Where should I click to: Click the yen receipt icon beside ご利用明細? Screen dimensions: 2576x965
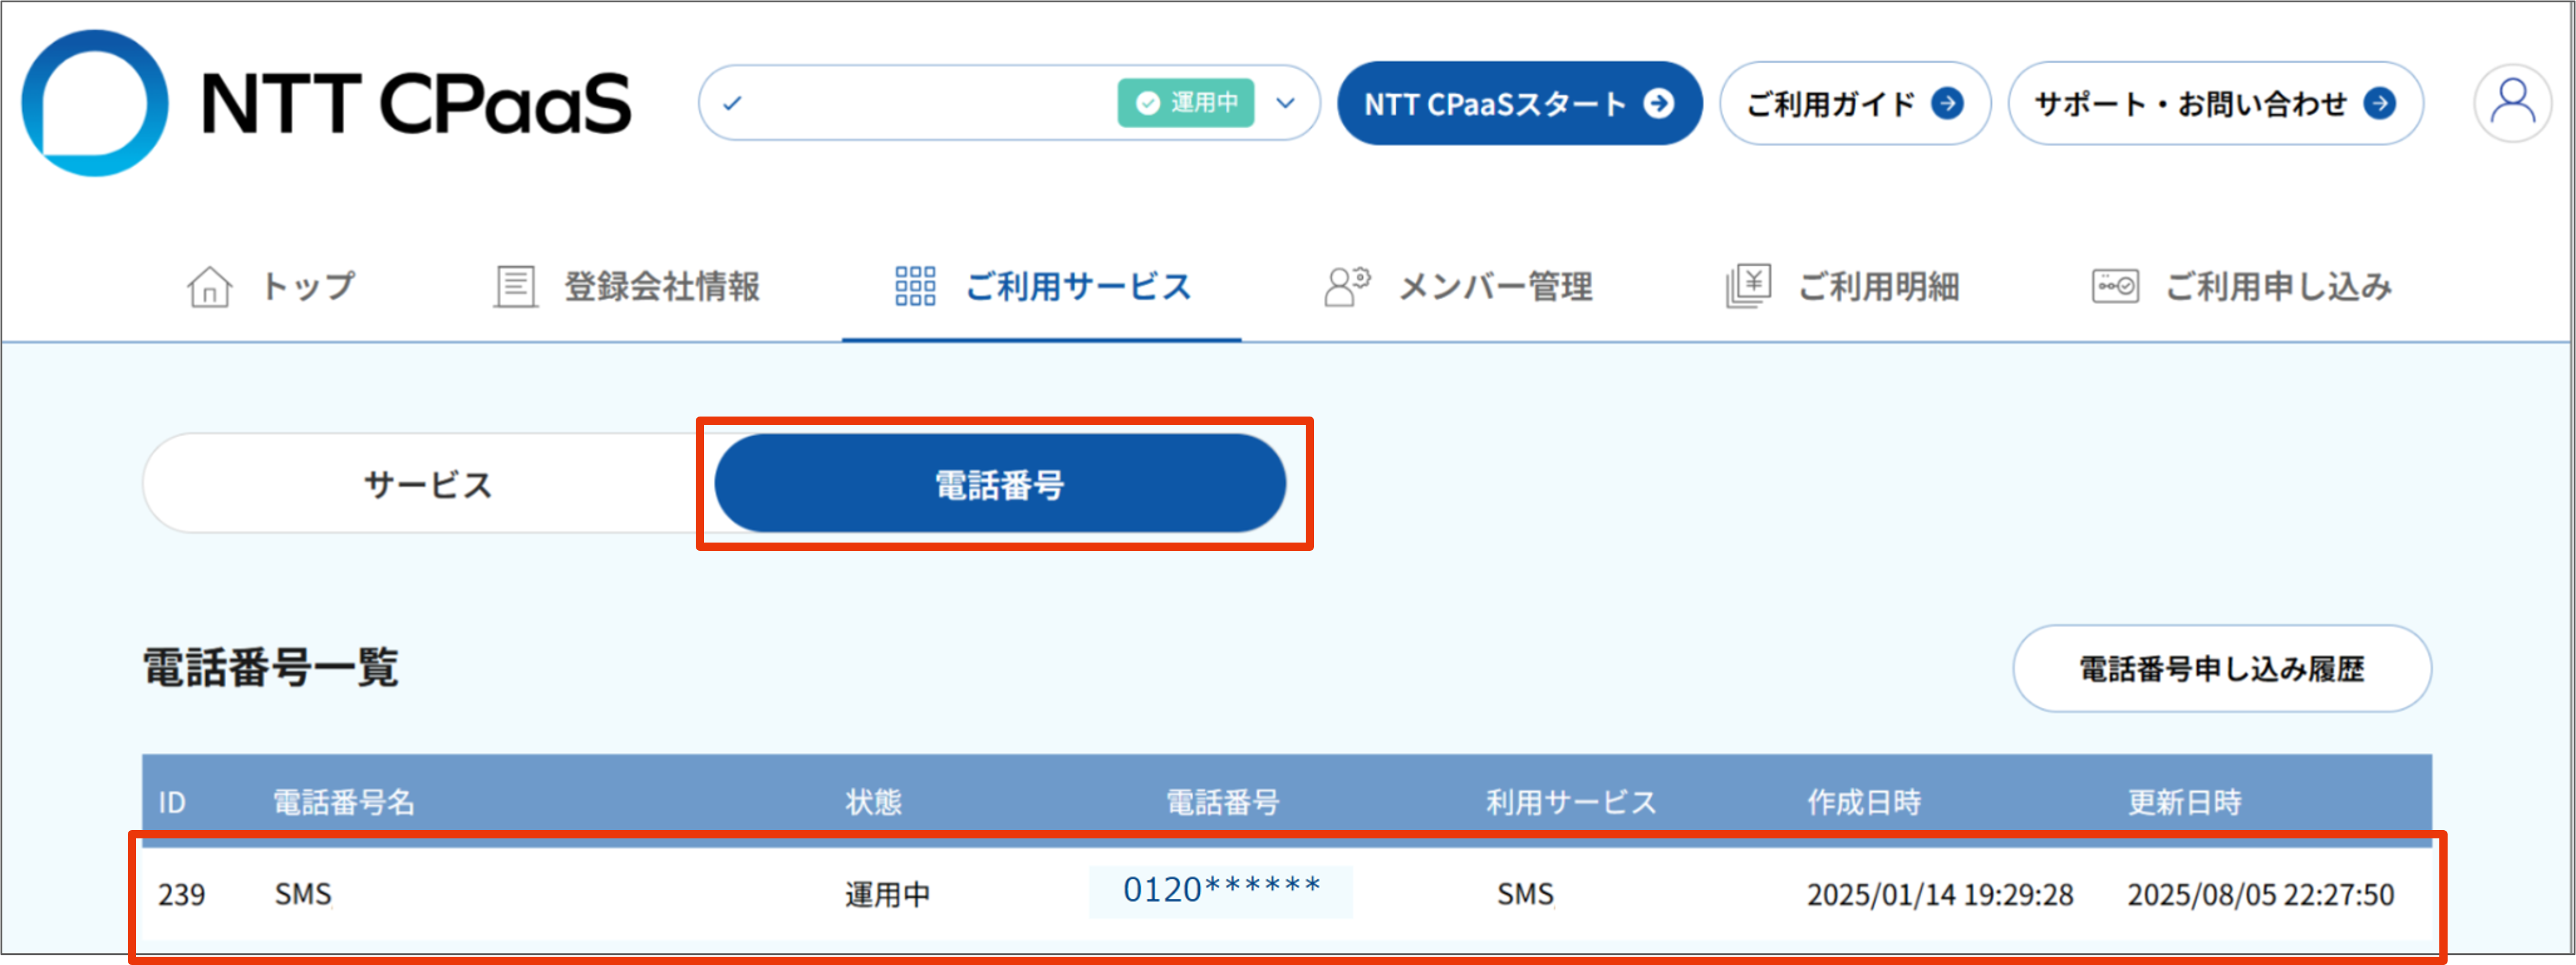click(1748, 287)
